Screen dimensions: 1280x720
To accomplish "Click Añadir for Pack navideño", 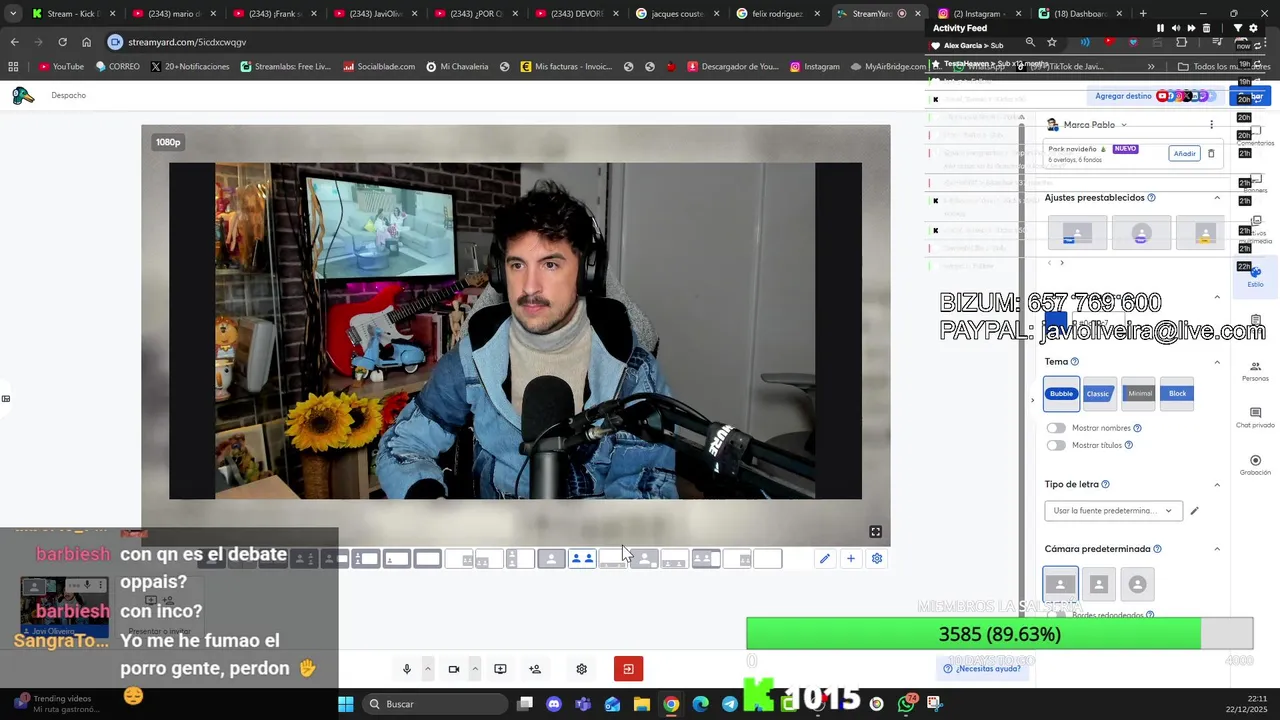I will click(x=1184, y=153).
